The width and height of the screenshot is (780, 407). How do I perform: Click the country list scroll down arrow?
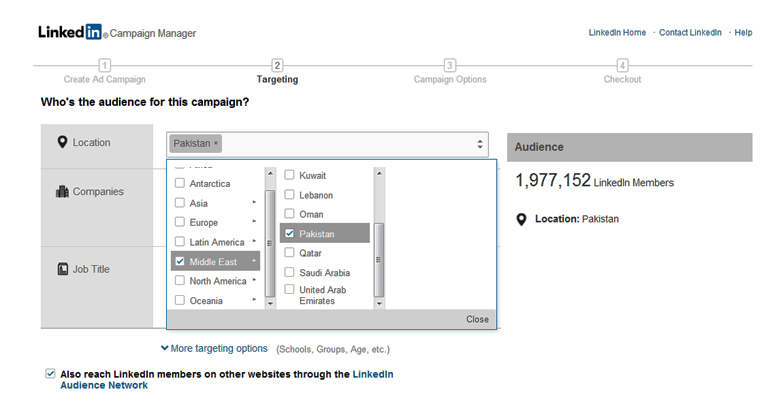[x=379, y=303]
